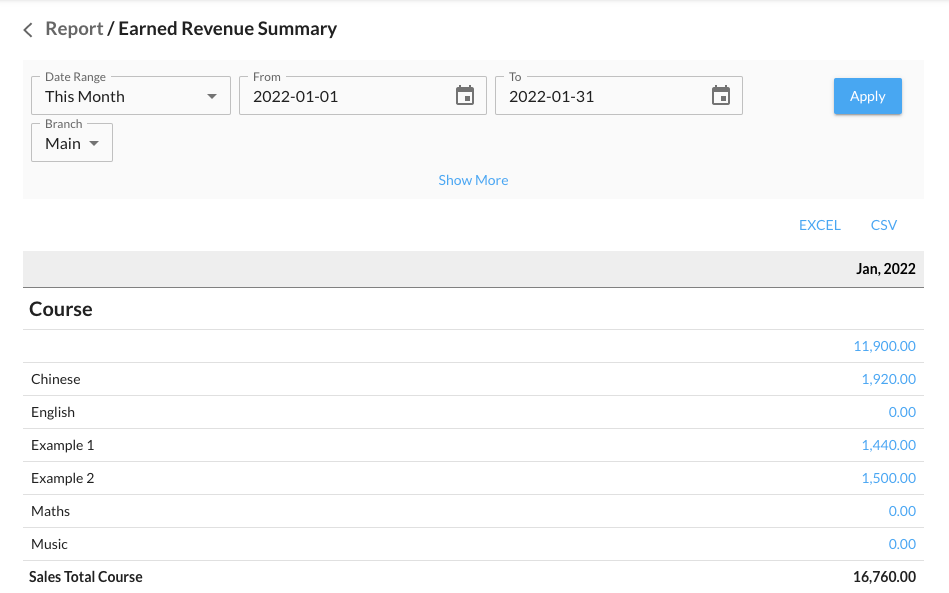Click Maths course amount 0.00
The height and width of the screenshot is (593, 949).
[902, 511]
